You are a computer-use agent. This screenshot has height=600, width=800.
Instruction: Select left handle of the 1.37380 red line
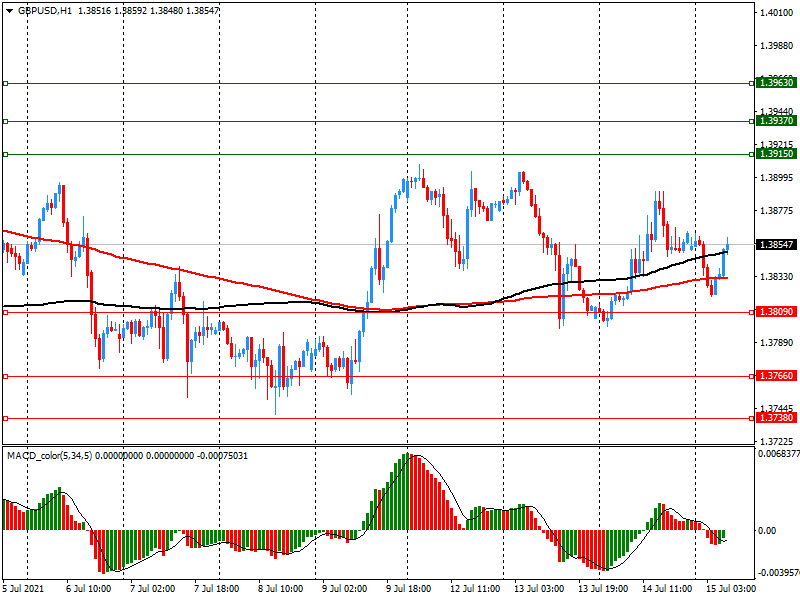pyautogui.click(x=6, y=418)
